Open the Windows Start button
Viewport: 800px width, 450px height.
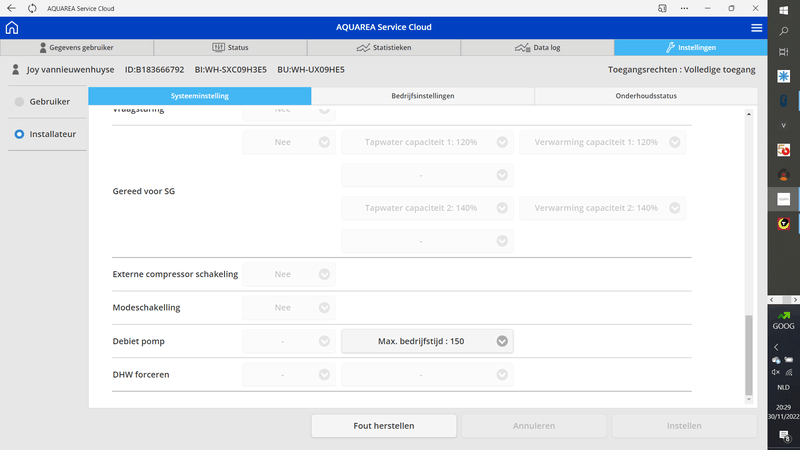pyautogui.click(x=784, y=10)
